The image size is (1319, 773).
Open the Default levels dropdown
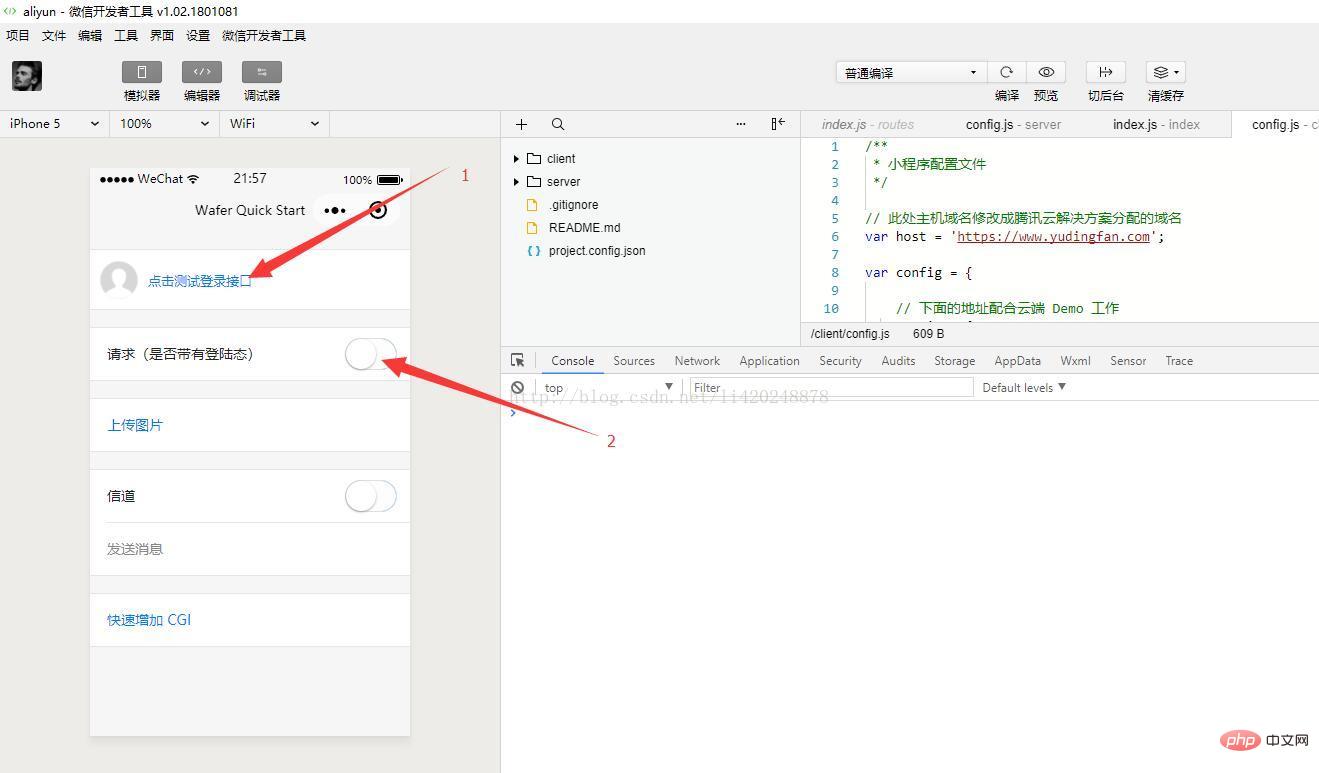pos(1024,387)
